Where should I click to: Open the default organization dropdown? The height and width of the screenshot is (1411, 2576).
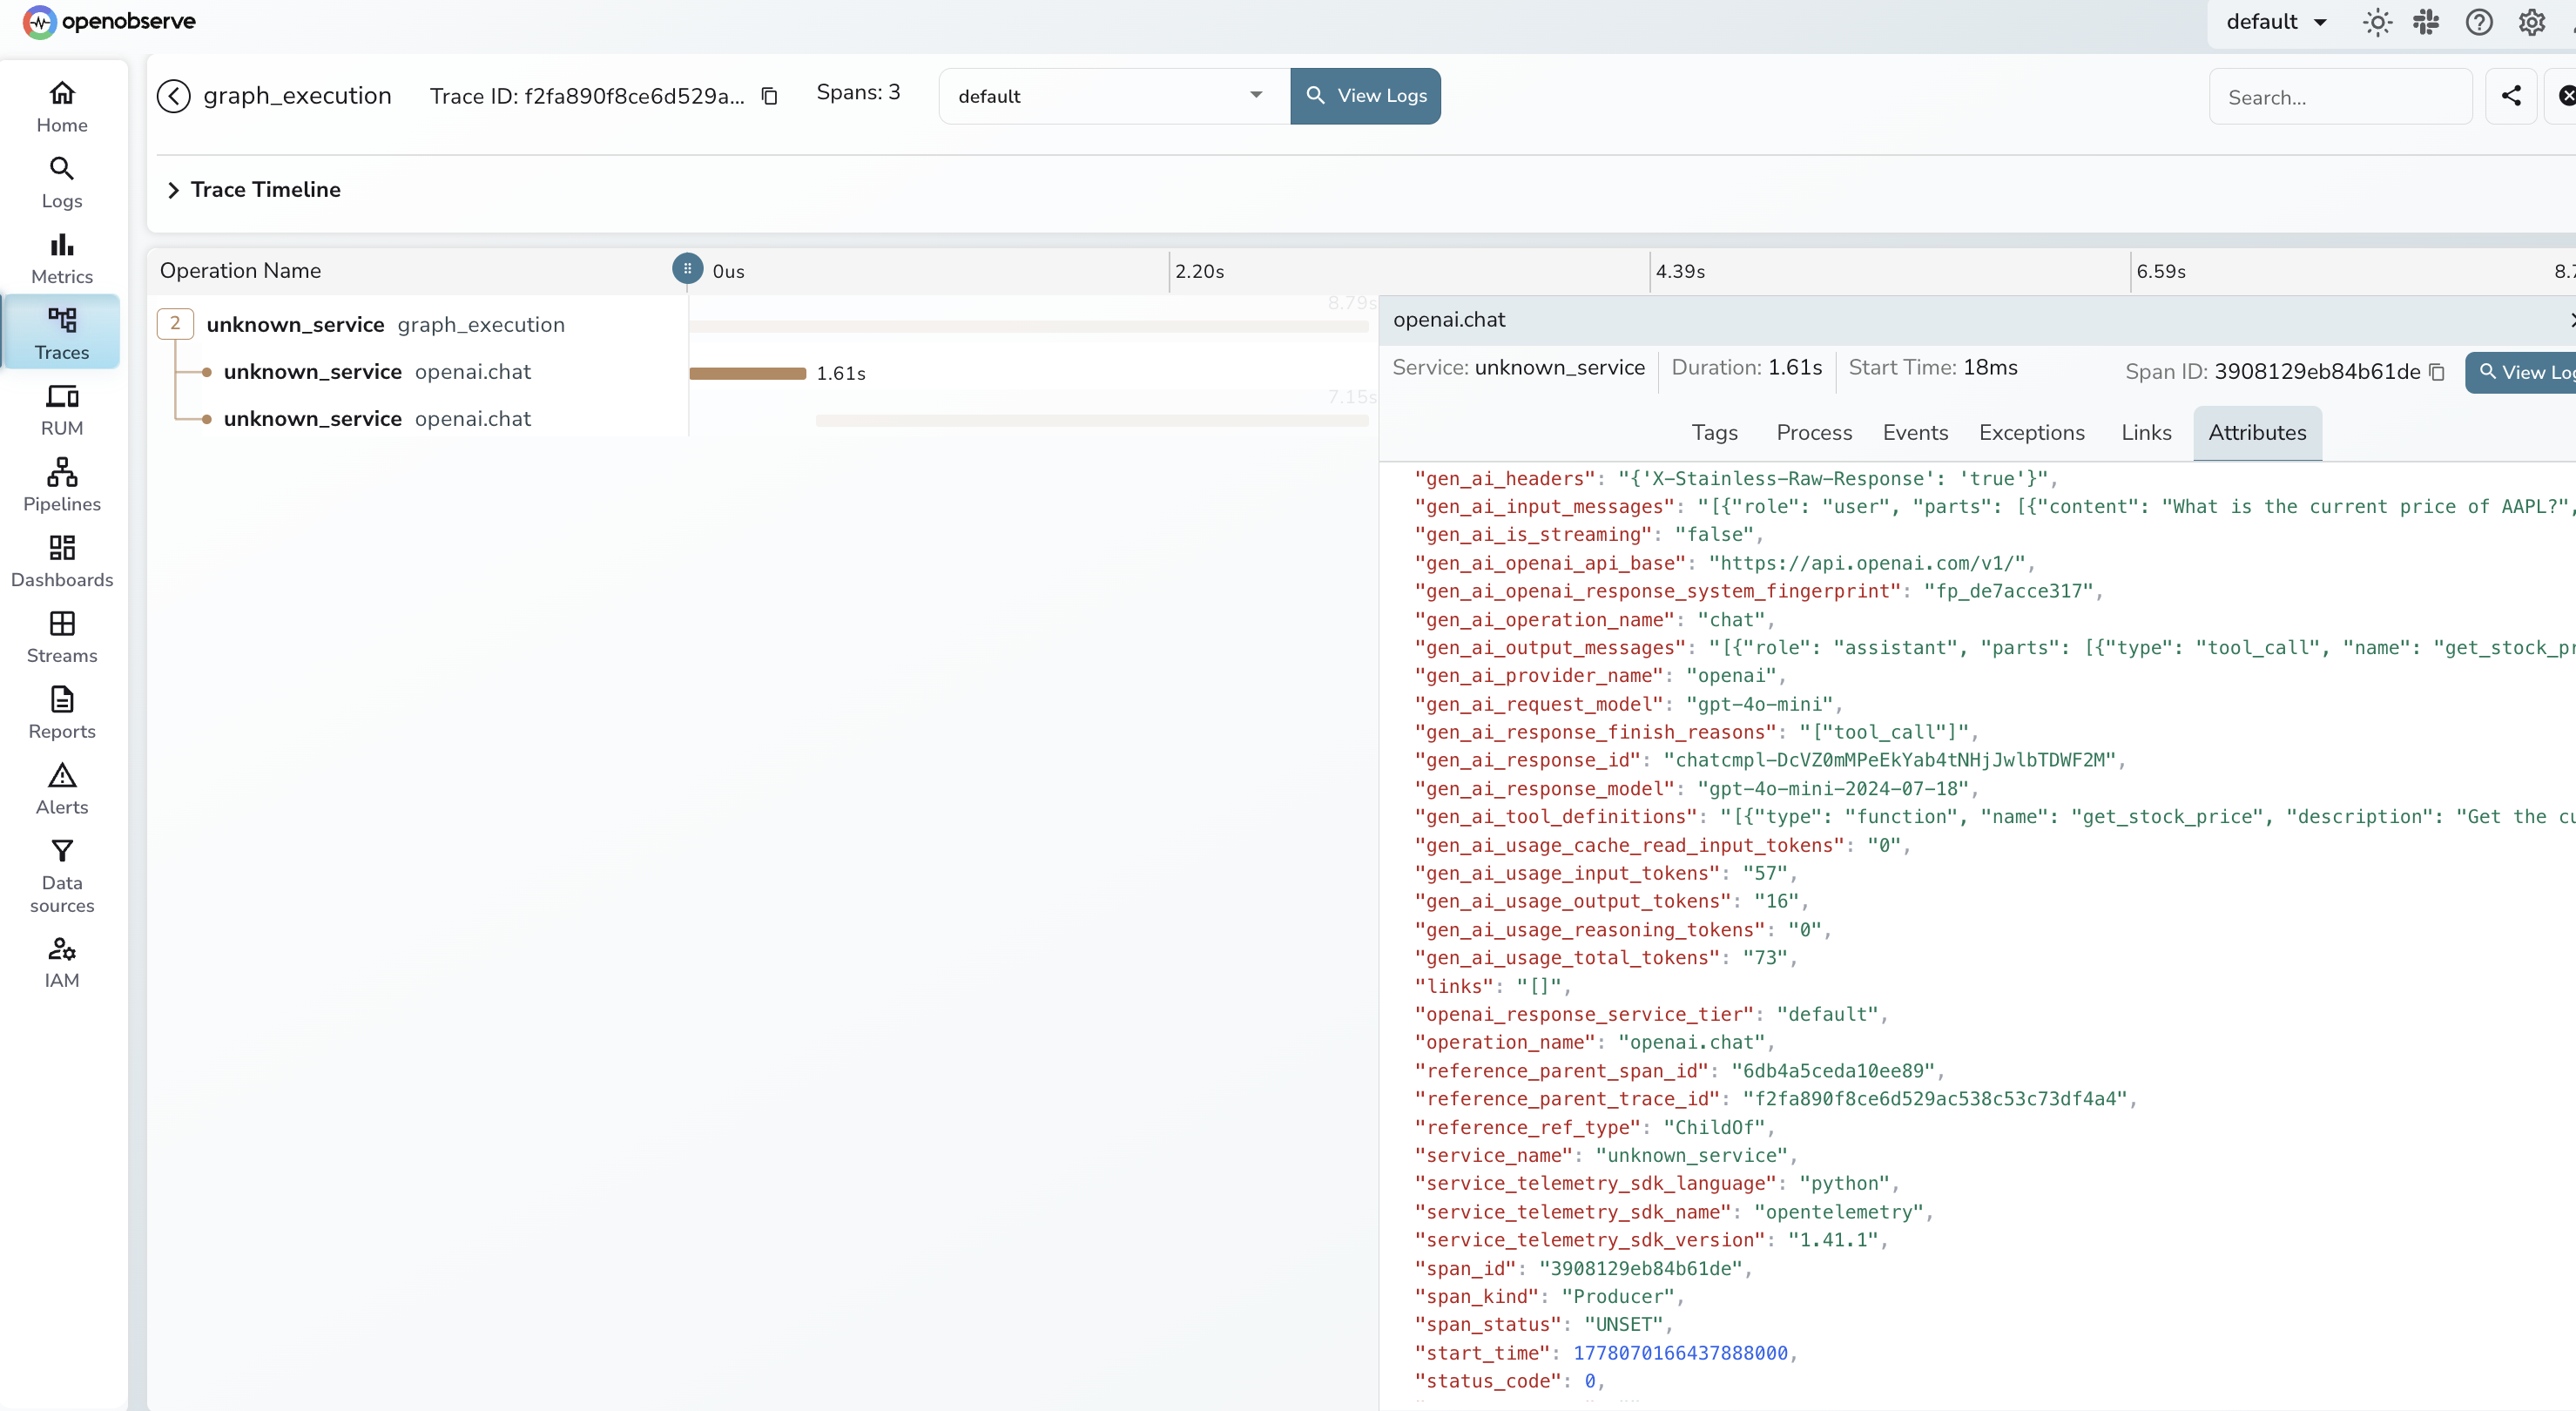(2276, 22)
